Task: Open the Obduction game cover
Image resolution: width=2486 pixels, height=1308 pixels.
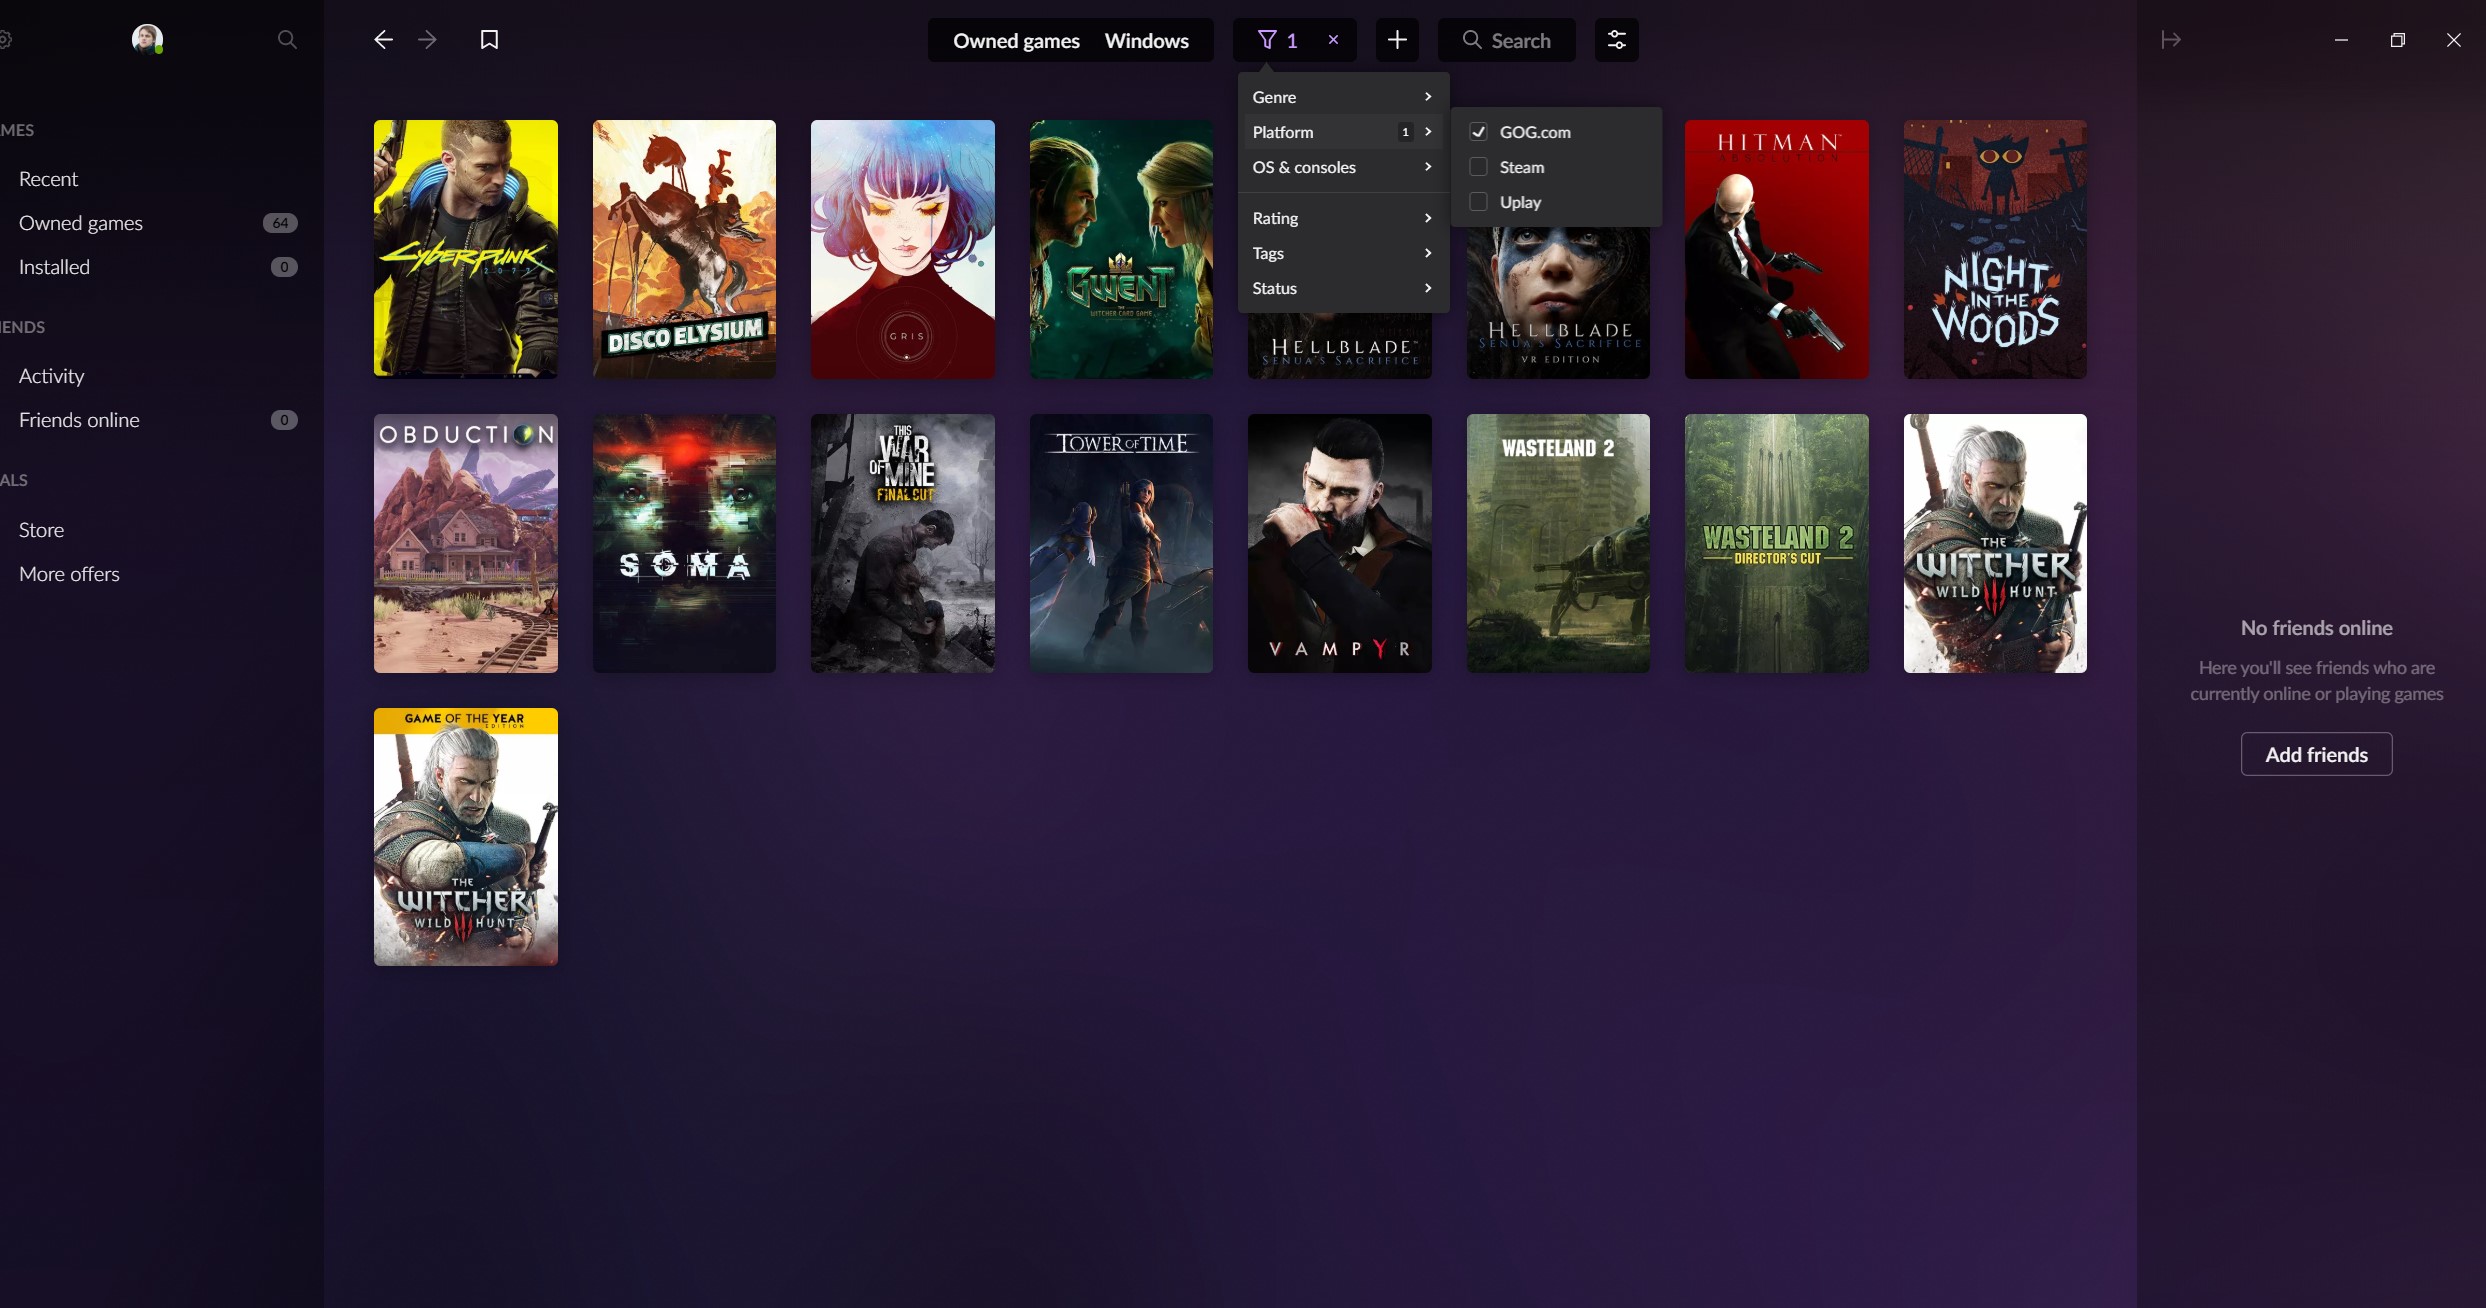Action: click(466, 543)
